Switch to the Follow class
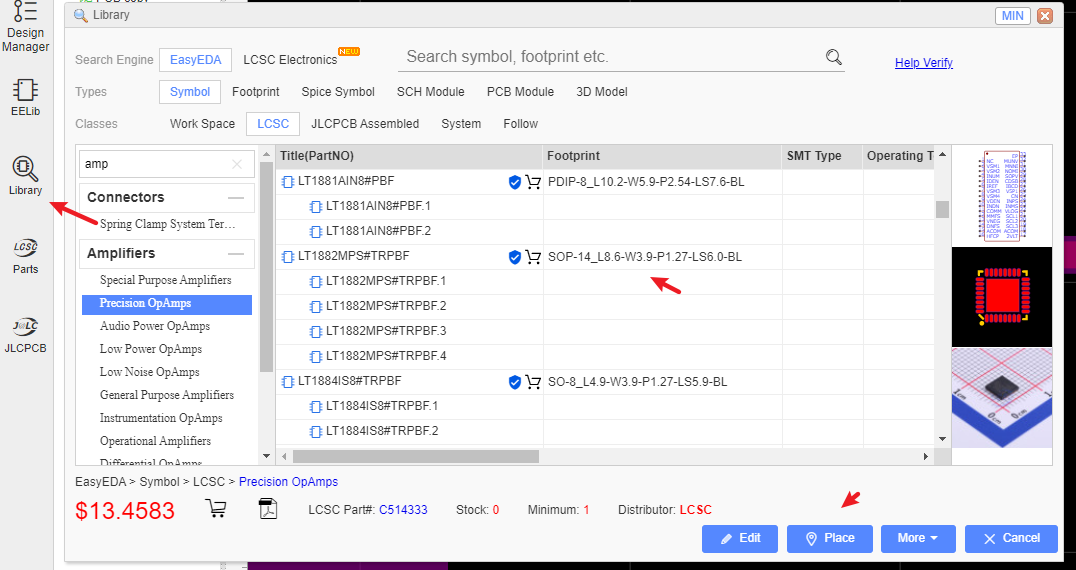The height and width of the screenshot is (570, 1076). coord(520,124)
